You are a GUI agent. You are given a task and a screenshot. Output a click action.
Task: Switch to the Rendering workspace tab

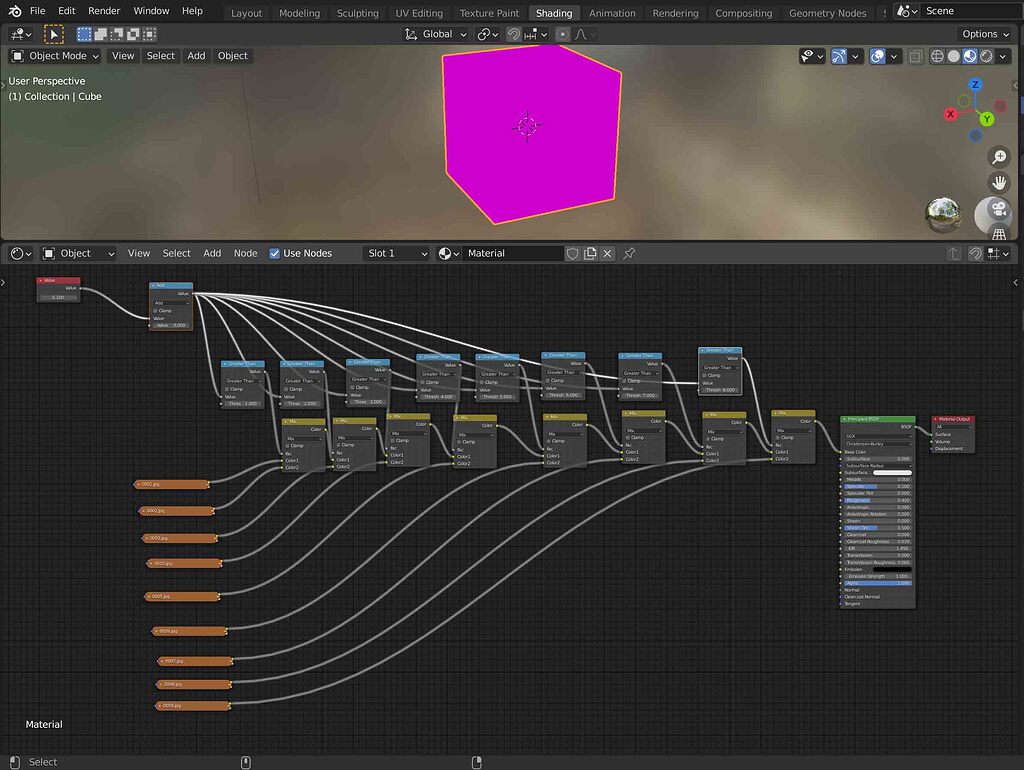coord(675,13)
